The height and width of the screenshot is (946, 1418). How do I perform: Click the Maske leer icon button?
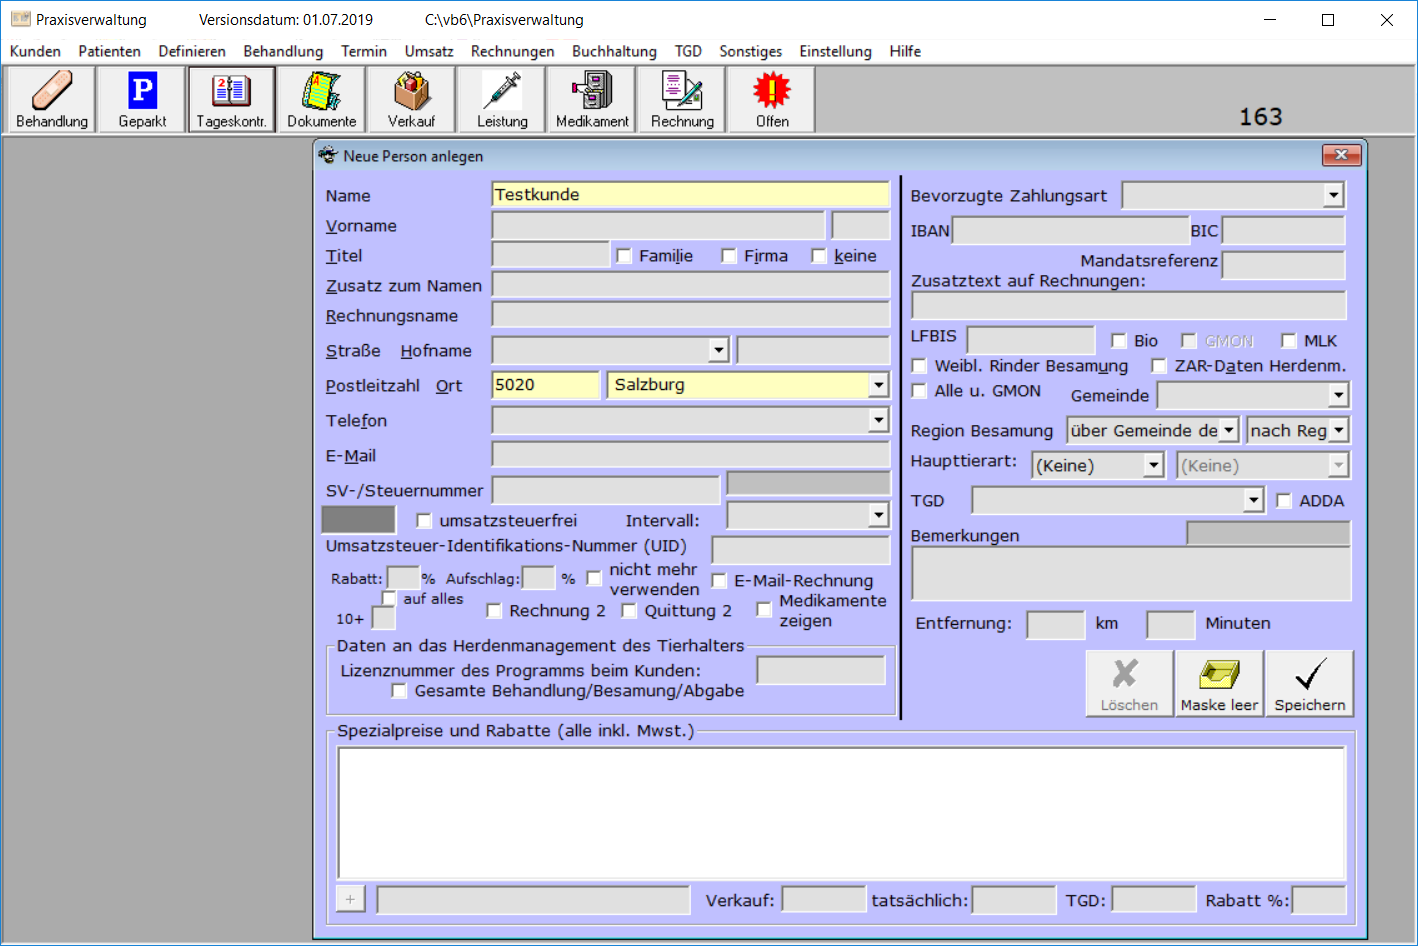(1219, 683)
